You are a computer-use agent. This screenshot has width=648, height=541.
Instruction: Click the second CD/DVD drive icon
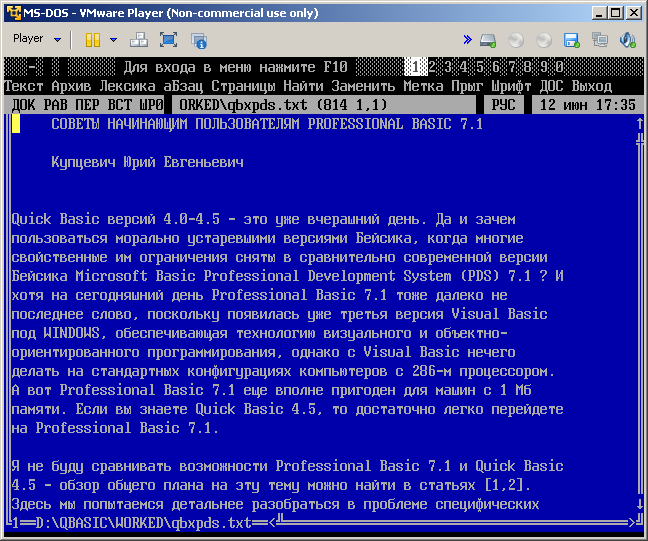[543, 41]
